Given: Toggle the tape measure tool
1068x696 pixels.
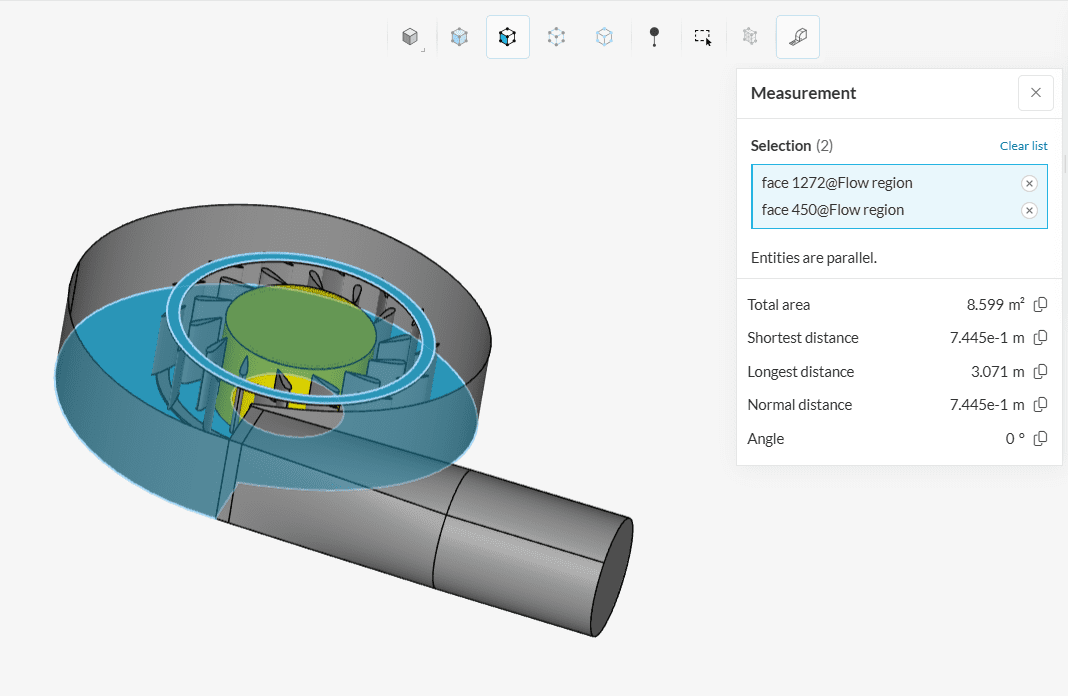Looking at the screenshot, I should click(x=797, y=37).
